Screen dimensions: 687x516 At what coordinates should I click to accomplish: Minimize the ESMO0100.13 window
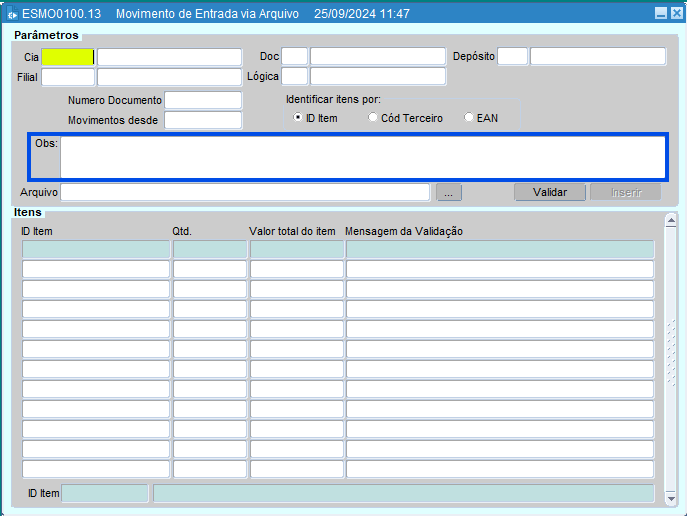pyautogui.click(x=660, y=14)
